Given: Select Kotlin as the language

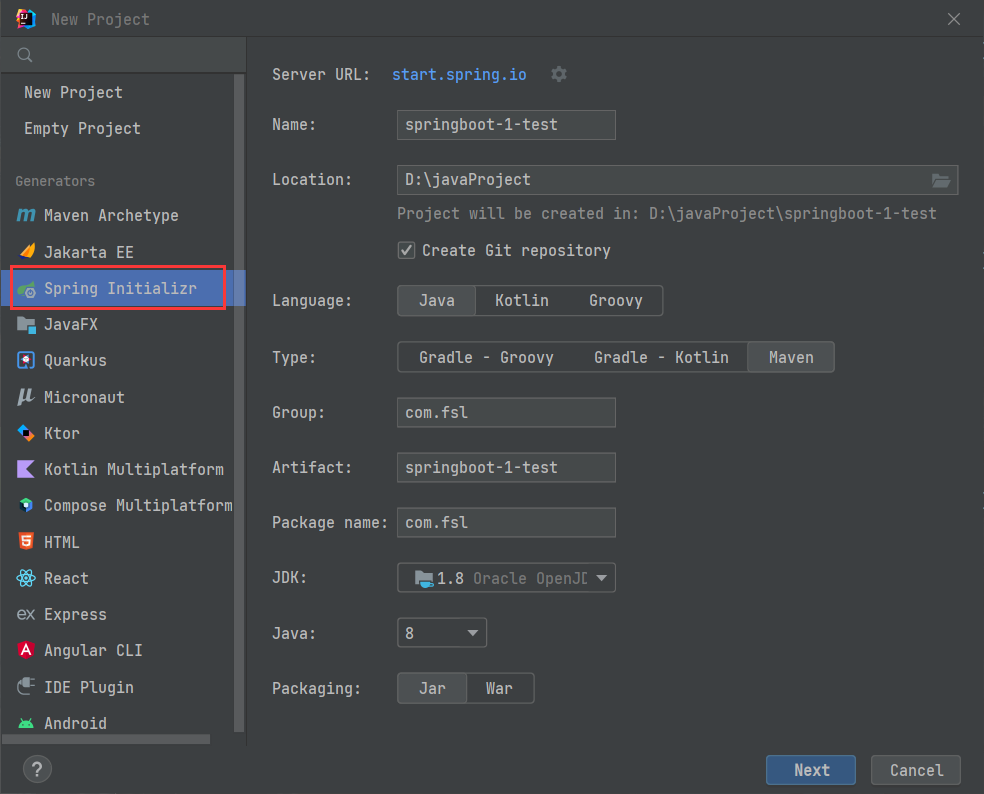Looking at the screenshot, I should coord(521,301).
